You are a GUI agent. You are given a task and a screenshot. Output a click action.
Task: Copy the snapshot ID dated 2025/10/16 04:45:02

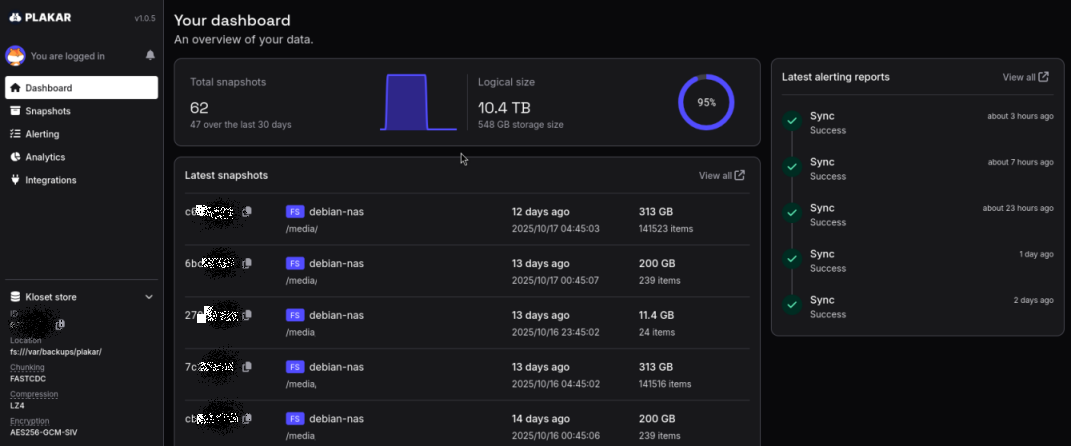(x=247, y=368)
